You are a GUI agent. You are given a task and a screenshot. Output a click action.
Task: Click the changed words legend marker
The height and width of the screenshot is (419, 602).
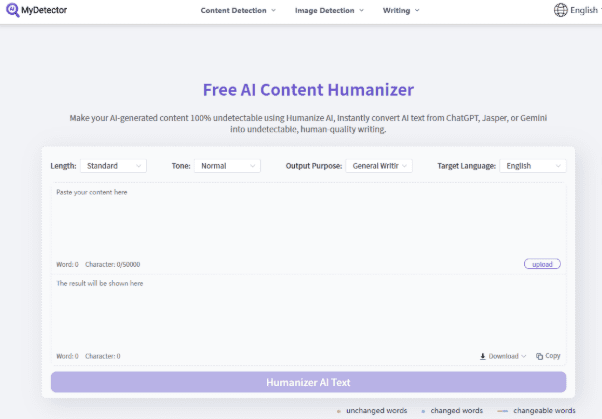(423, 411)
